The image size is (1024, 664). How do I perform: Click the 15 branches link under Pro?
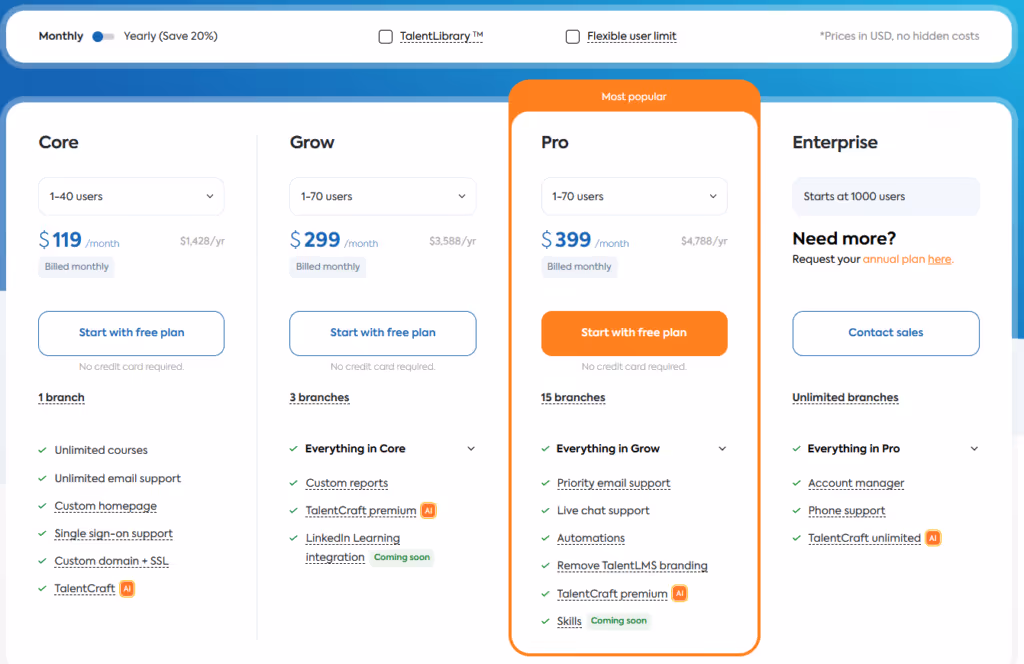point(573,397)
